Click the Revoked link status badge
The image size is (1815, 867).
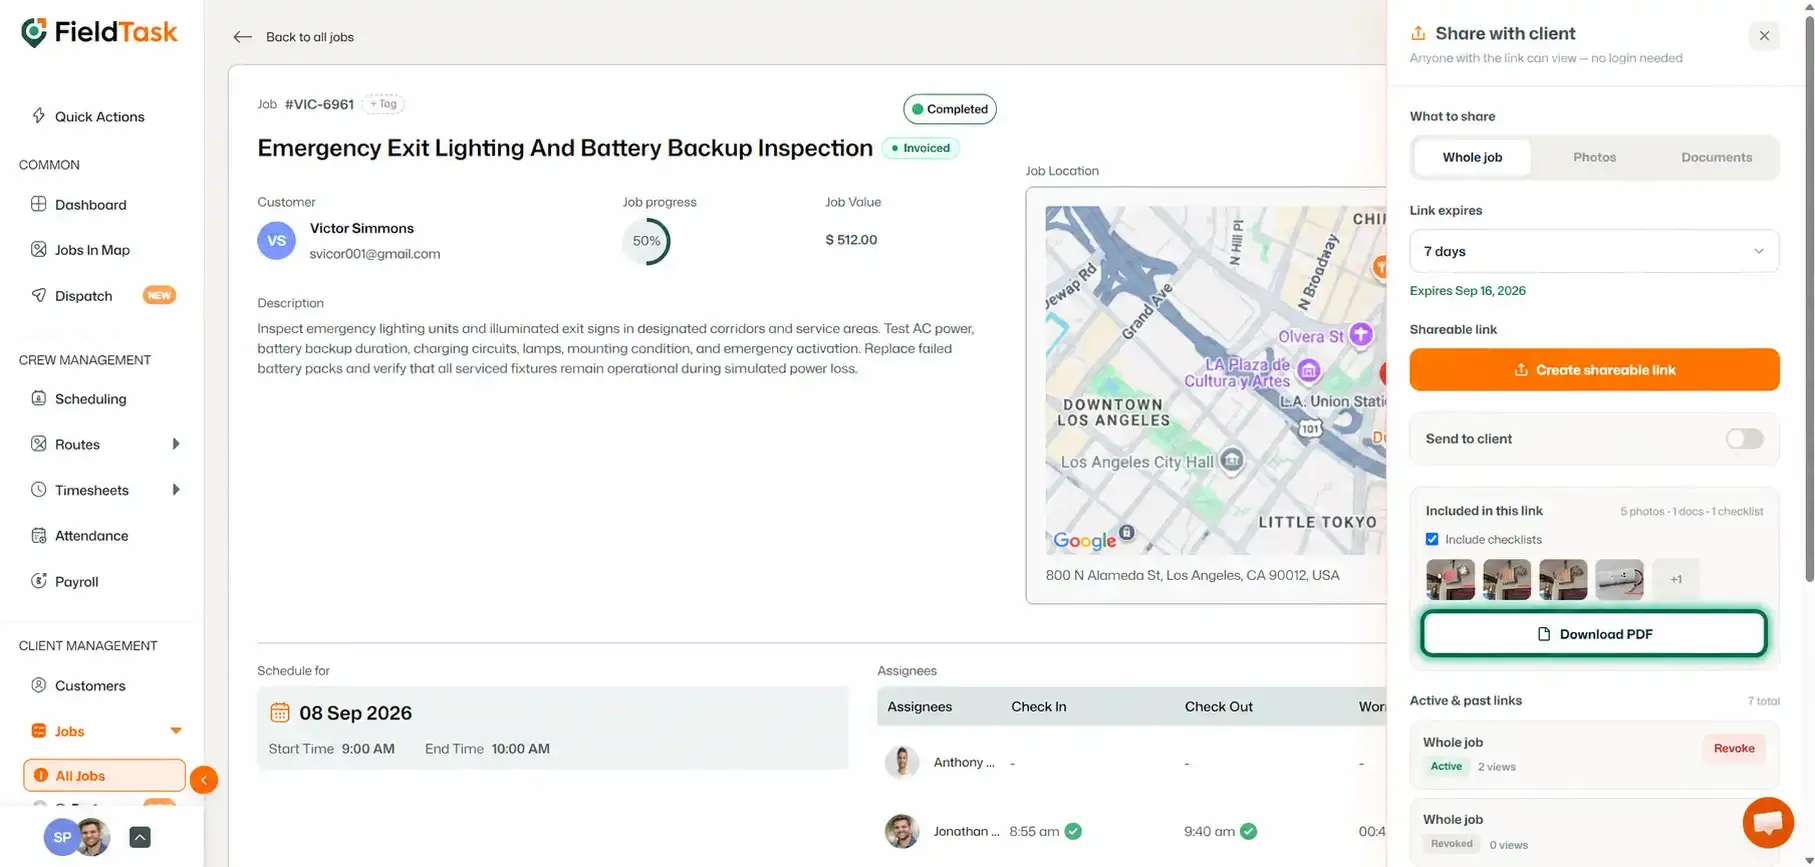tap(1452, 844)
